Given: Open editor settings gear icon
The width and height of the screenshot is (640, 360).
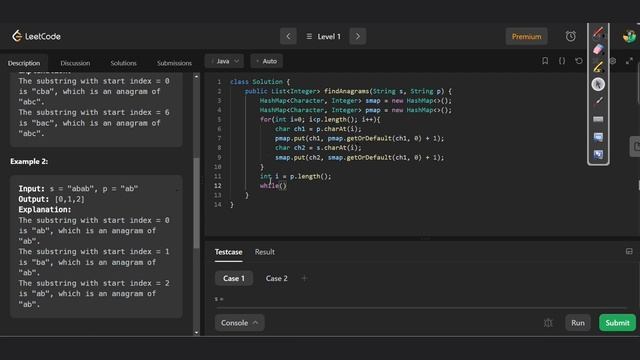Looking at the screenshot, I should point(613,61).
